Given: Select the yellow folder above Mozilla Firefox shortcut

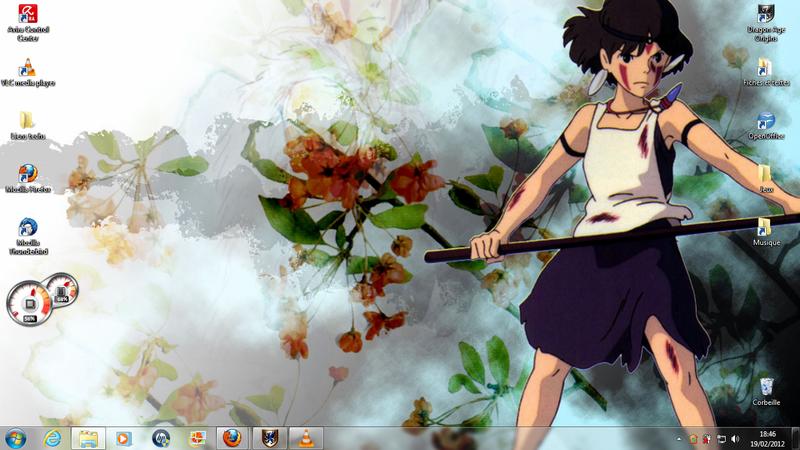Looking at the screenshot, I should (28, 126).
